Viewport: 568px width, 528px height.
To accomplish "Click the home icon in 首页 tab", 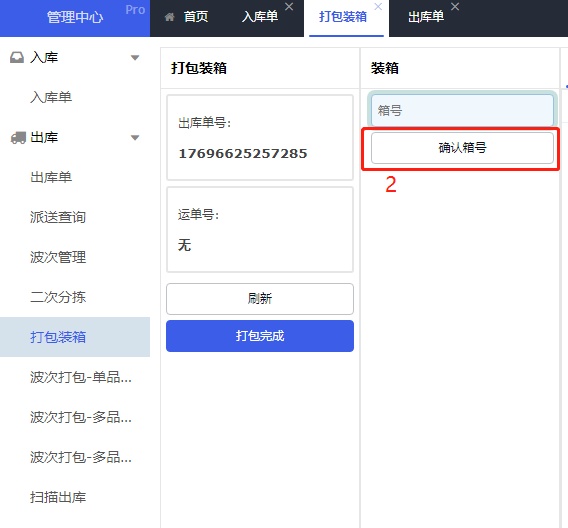I will pos(170,17).
